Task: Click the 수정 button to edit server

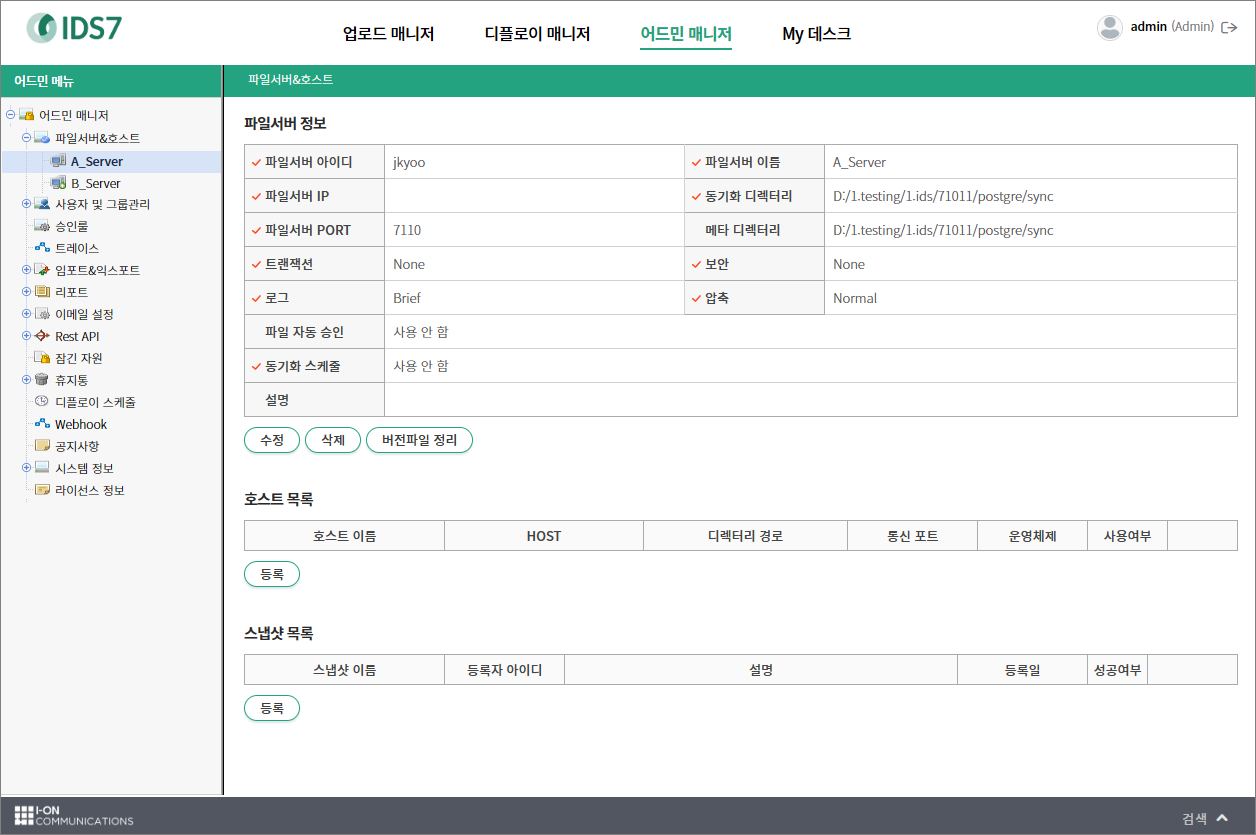Action: pos(272,440)
